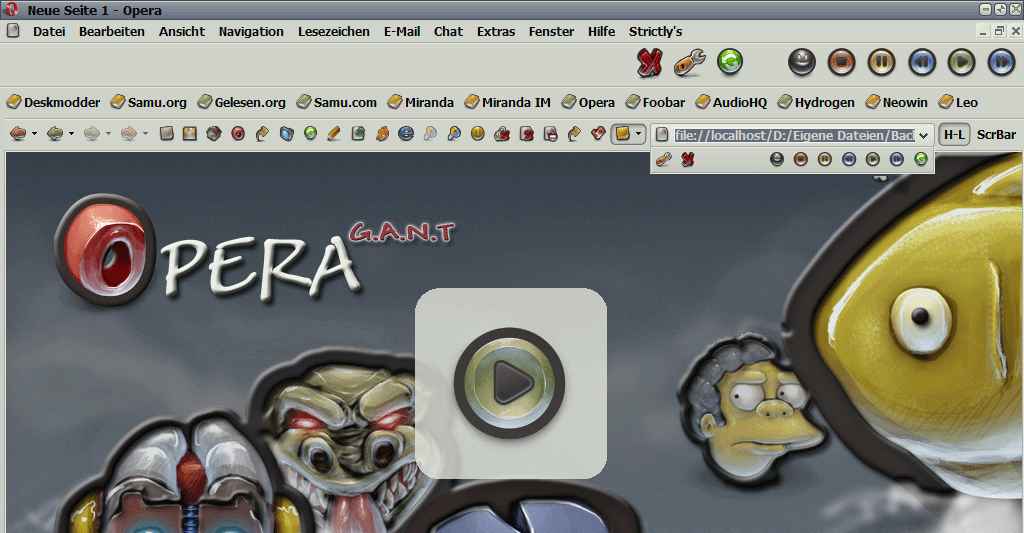This screenshot has height=533, width=1024.
Task: Open the Miranda IM bookmark
Action: 507,102
